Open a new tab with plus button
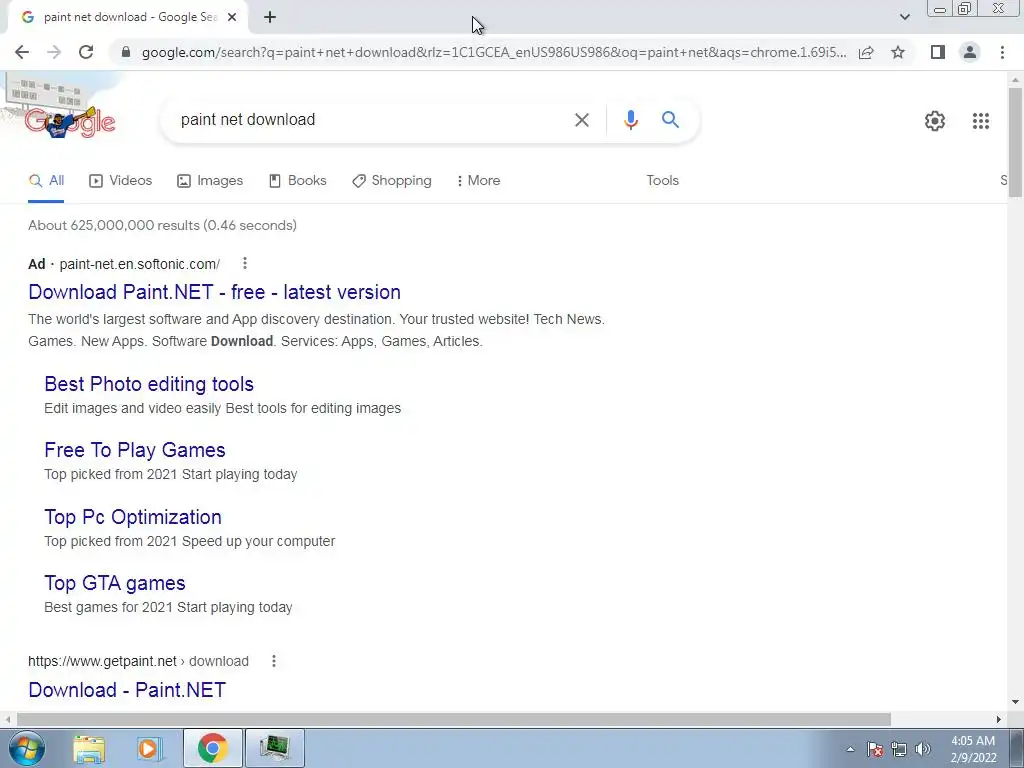1024x768 pixels. click(270, 18)
